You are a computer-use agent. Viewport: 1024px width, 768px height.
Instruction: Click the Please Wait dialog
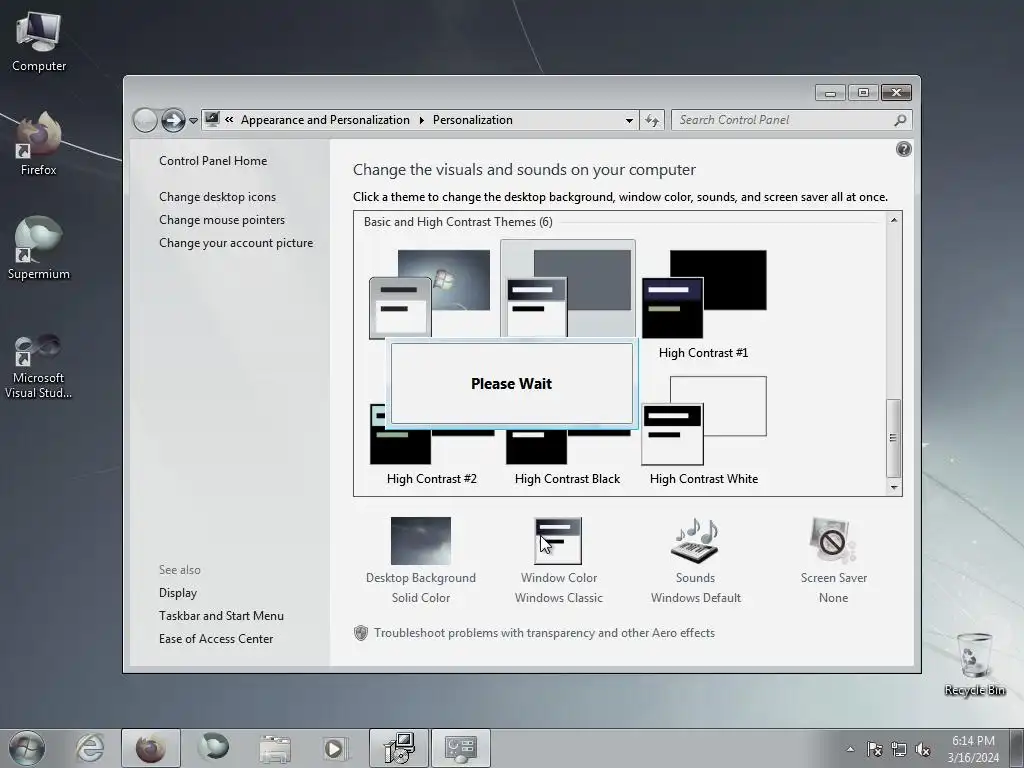[511, 383]
